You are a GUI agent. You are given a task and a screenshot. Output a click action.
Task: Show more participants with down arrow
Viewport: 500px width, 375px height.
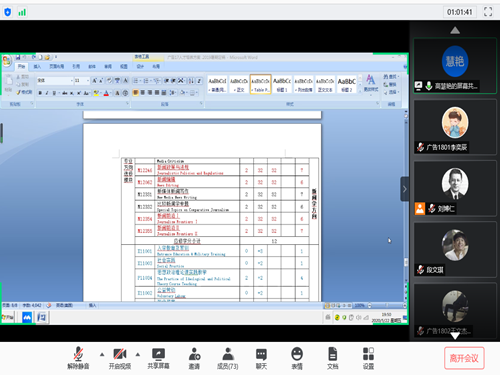[455, 336]
